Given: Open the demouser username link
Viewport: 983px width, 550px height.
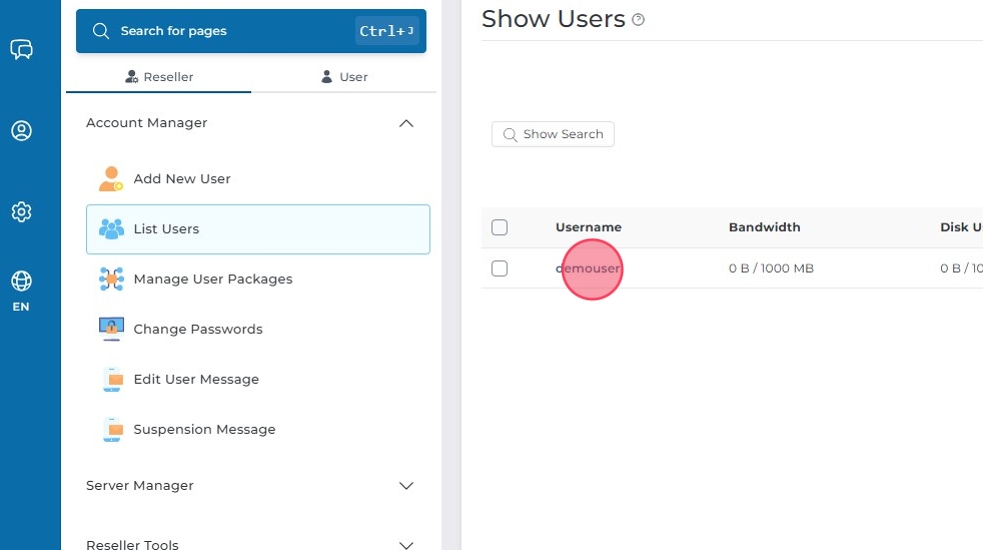Looking at the screenshot, I should coord(588,268).
